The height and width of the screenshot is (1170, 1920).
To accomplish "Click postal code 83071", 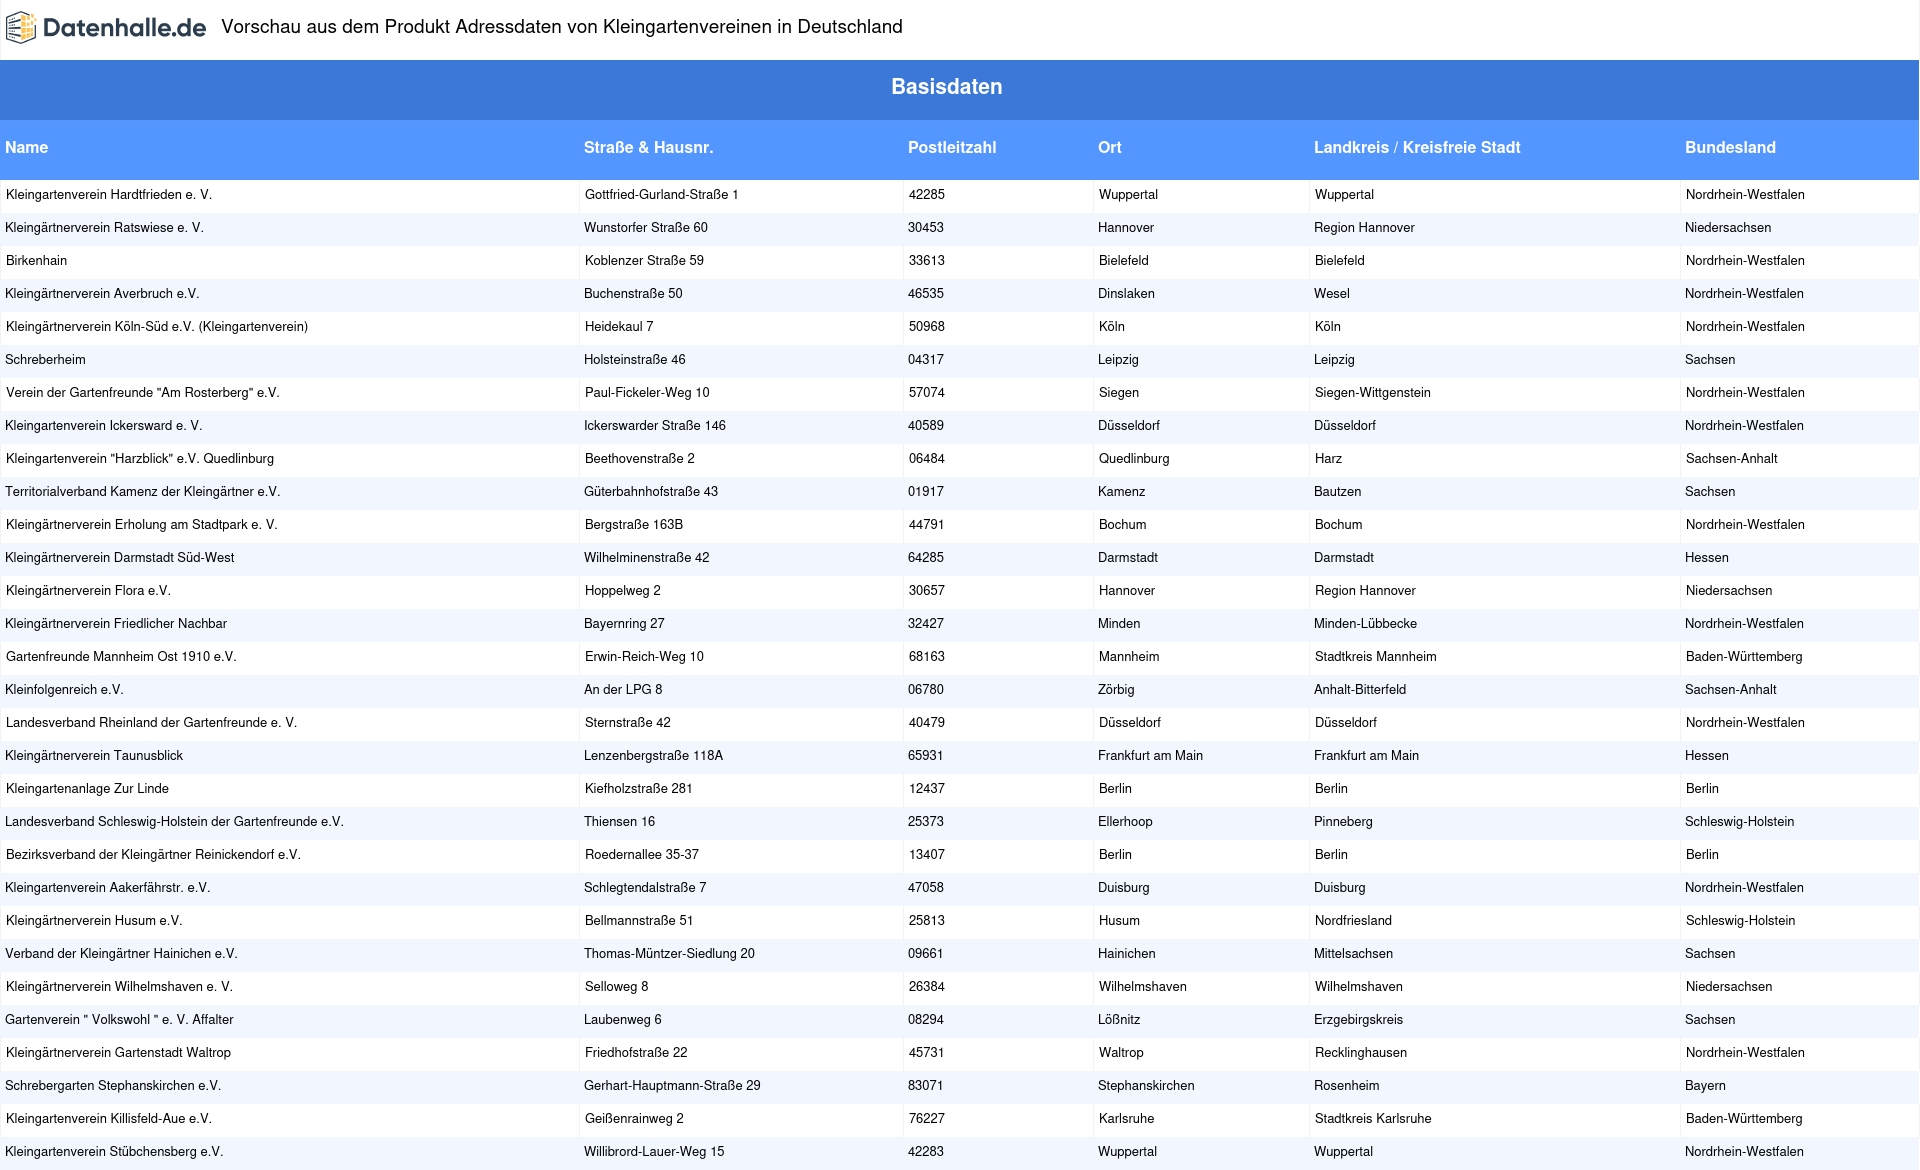I will [926, 1086].
